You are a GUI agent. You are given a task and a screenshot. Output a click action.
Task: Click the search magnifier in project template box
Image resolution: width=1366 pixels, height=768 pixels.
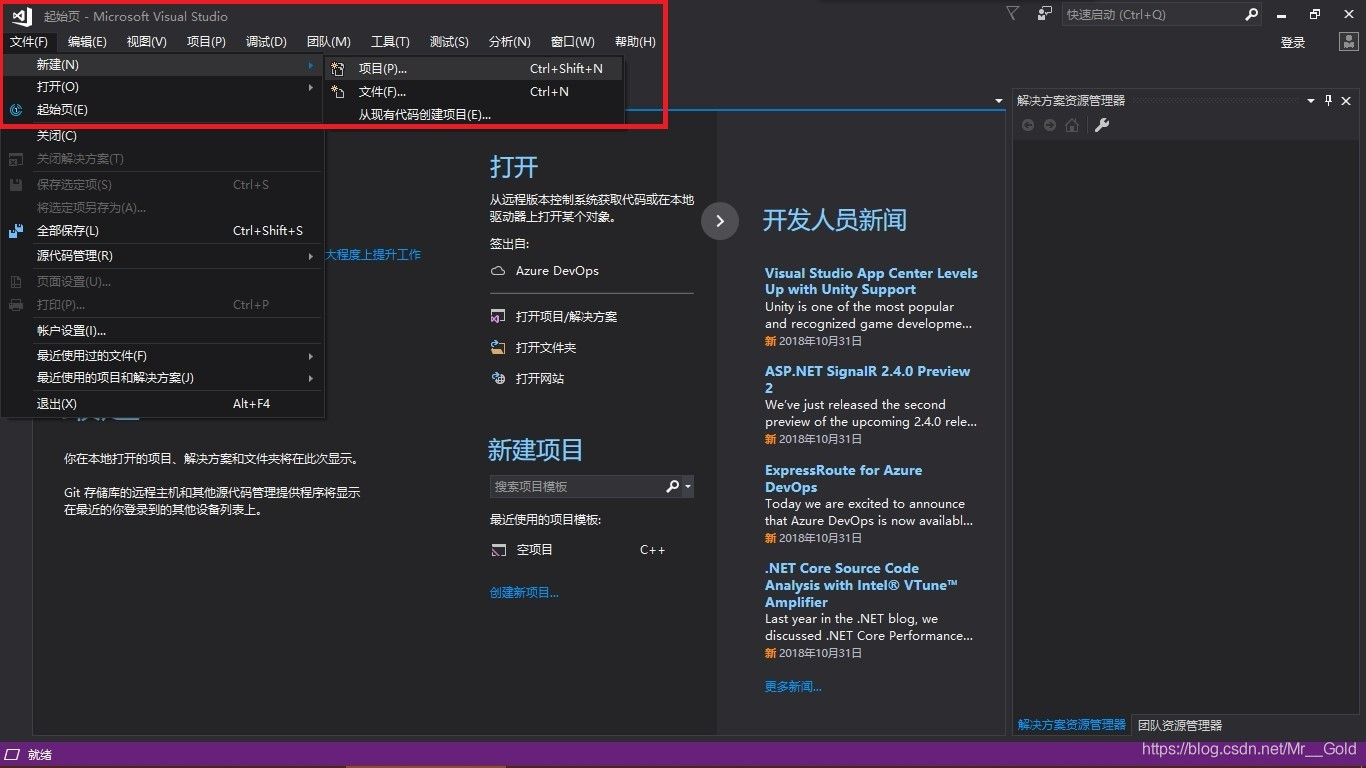(x=672, y=486)
